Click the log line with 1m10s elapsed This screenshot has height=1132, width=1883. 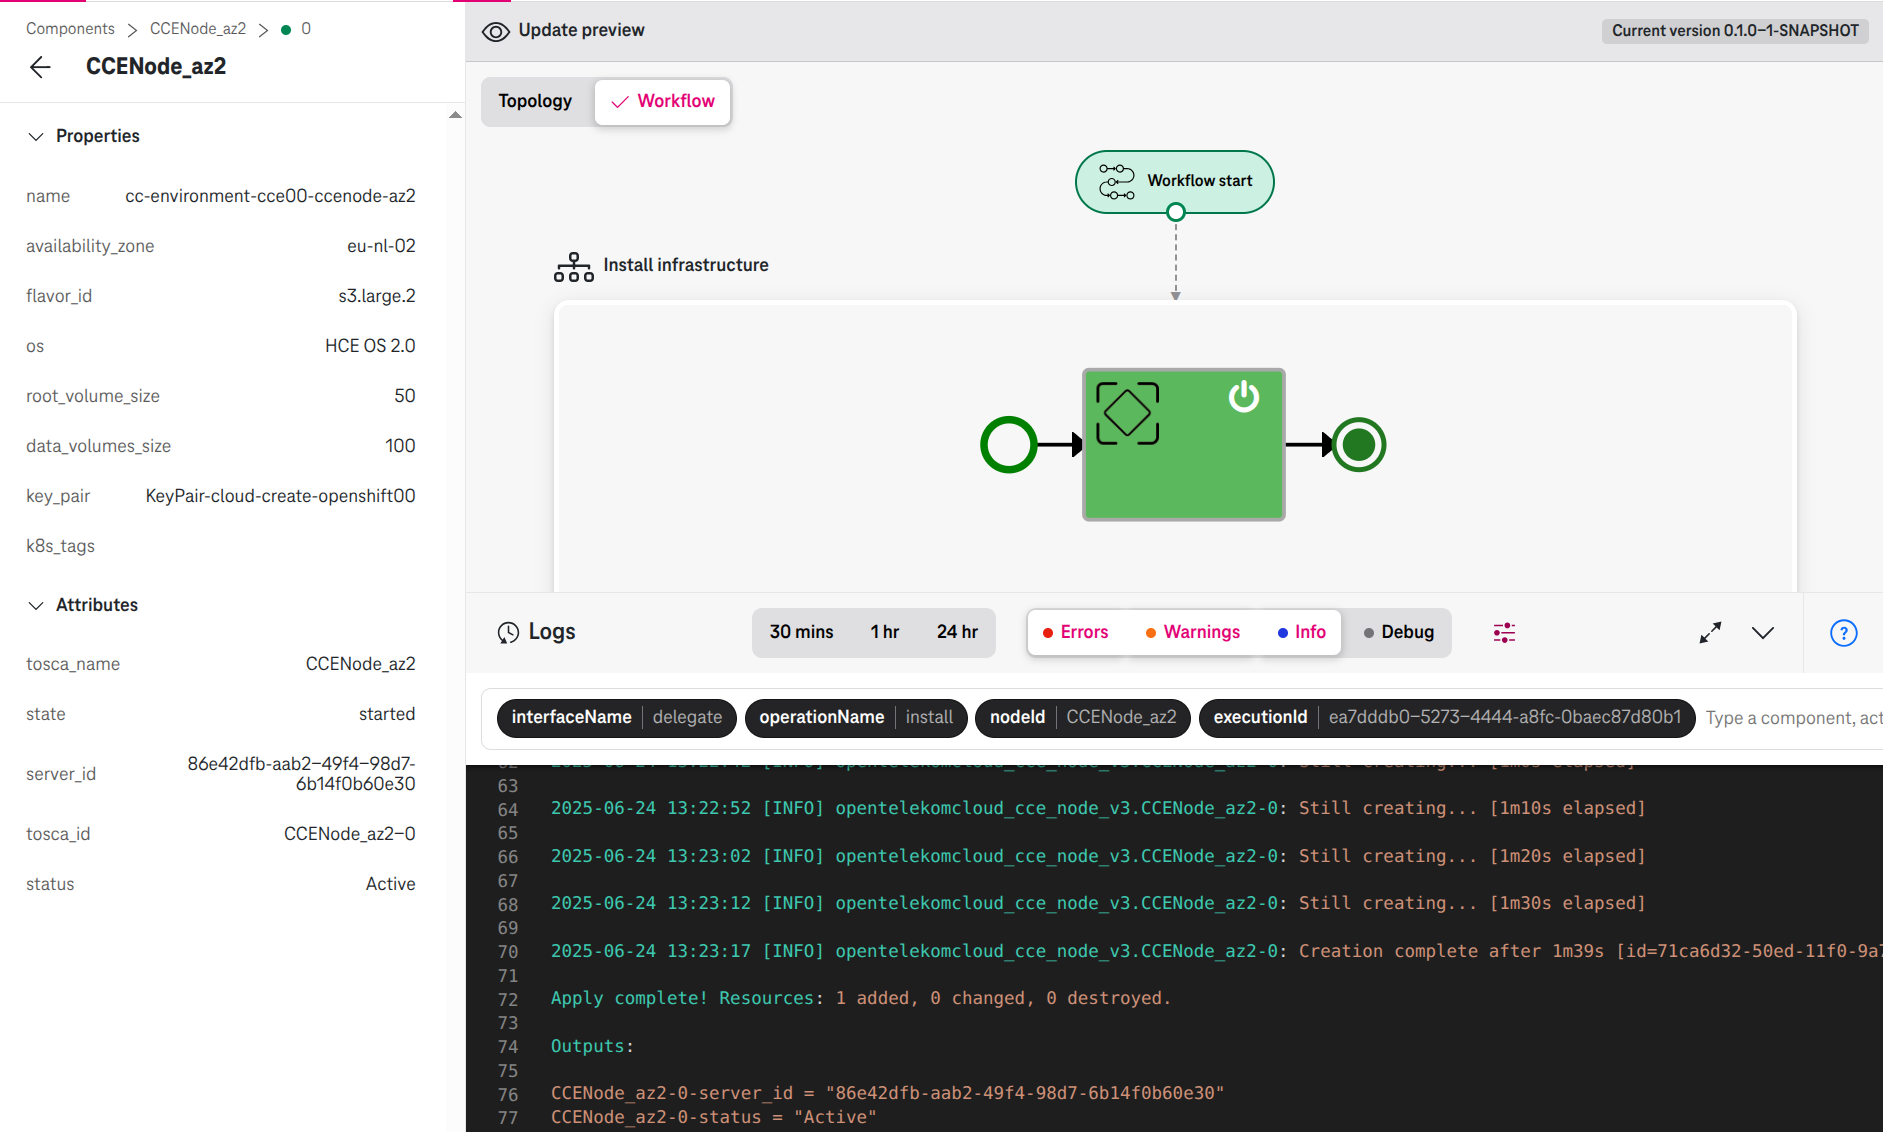tap(1098, 808)
